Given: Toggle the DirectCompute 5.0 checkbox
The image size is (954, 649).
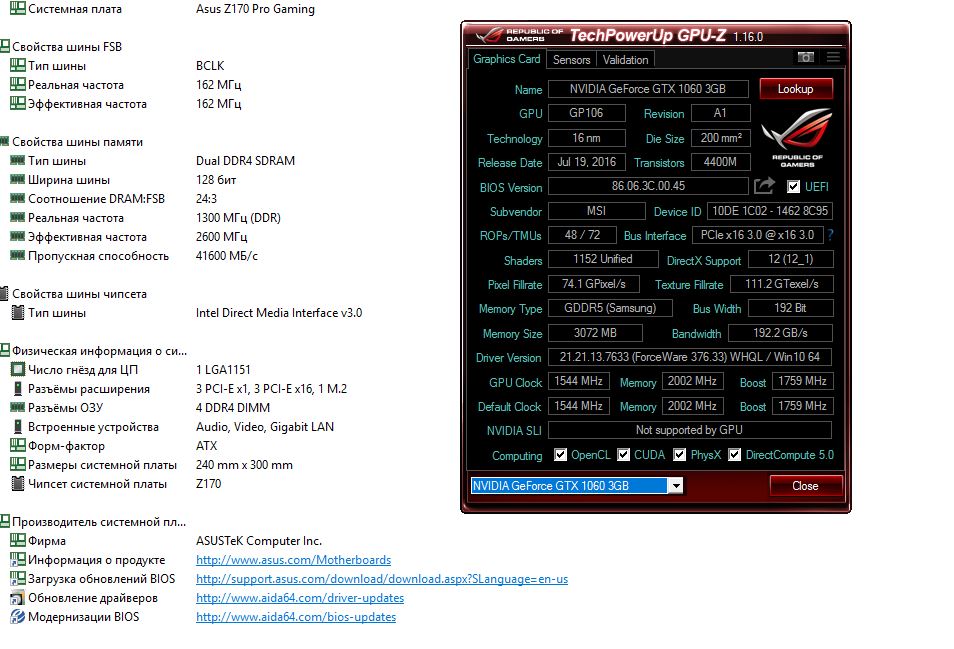Looking at the screenshot, I should click(x=735, y=454).
